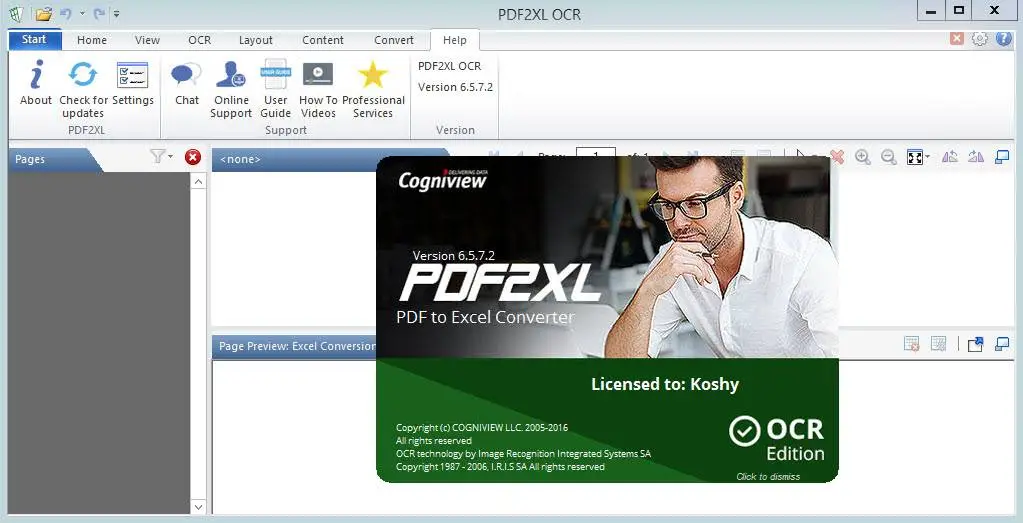This screenshot has width=1023, height=523.
Task: Open the OCR ribbon tab
Action: [200, 40]
